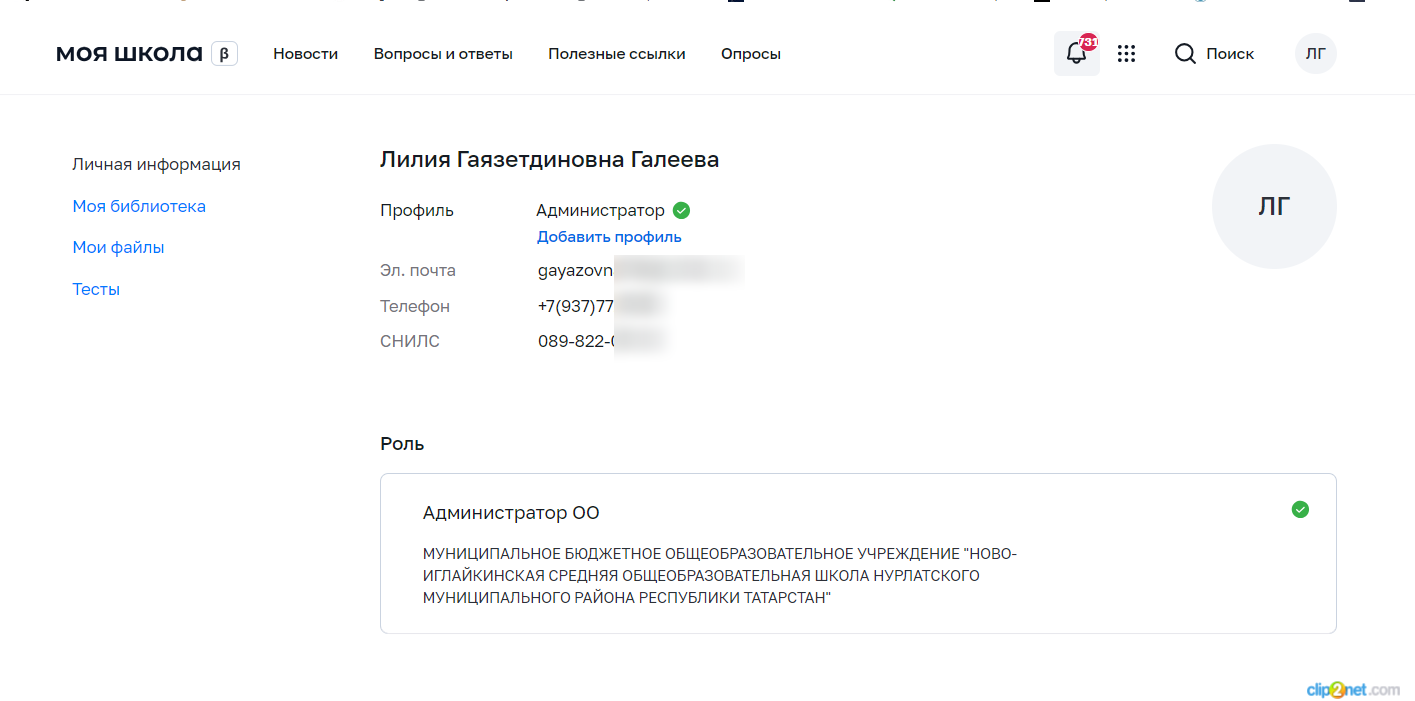Go to Мои файлы in the sidebar
Viewport: 1415px width, 701px height.
point(118,248)
